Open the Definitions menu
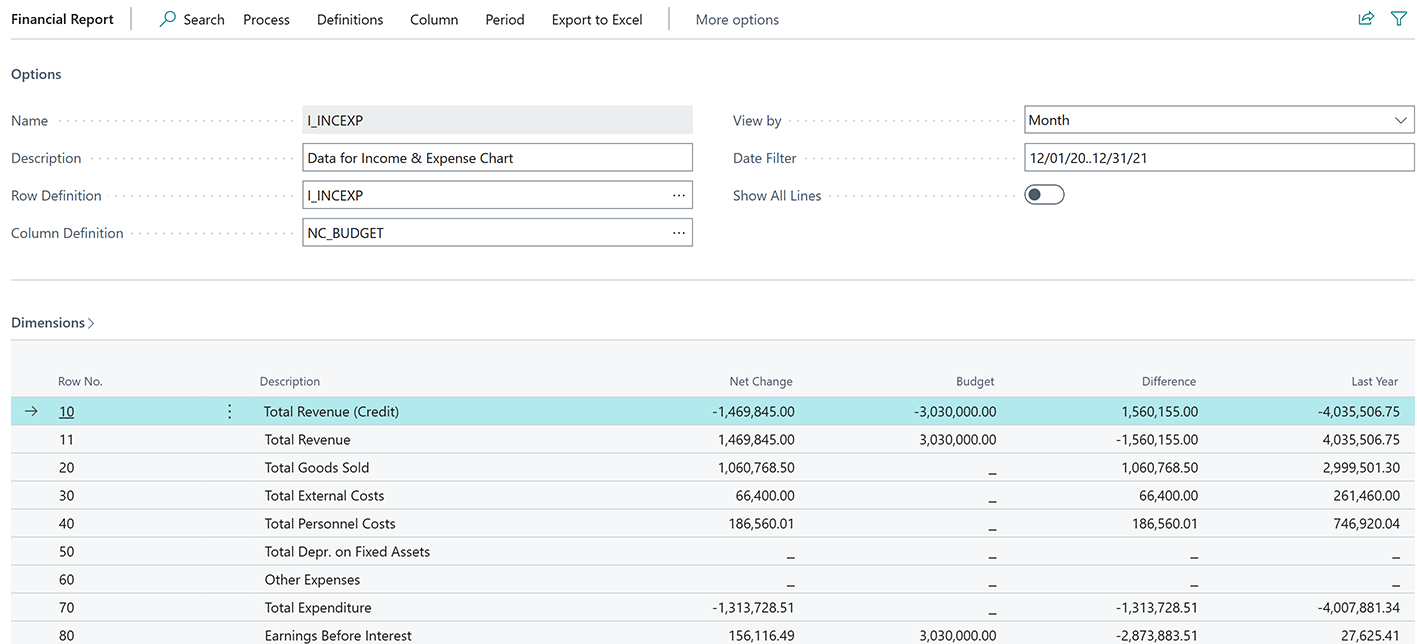Image resolution: width=1417 pixels, height=644 pixels. pos(349,19)
